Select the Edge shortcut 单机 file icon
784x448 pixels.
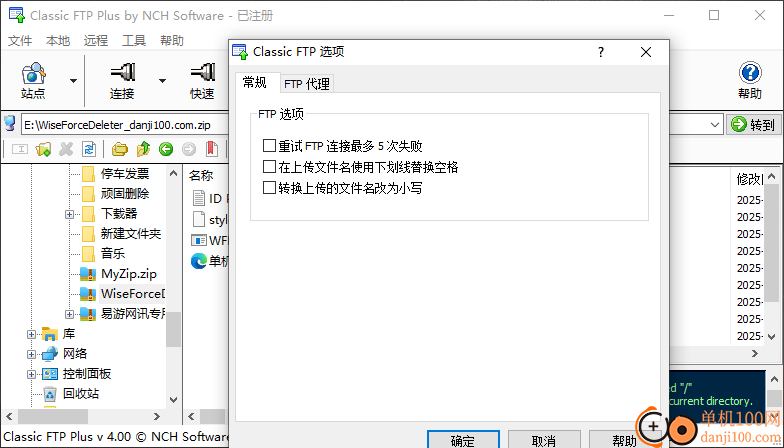198,261
